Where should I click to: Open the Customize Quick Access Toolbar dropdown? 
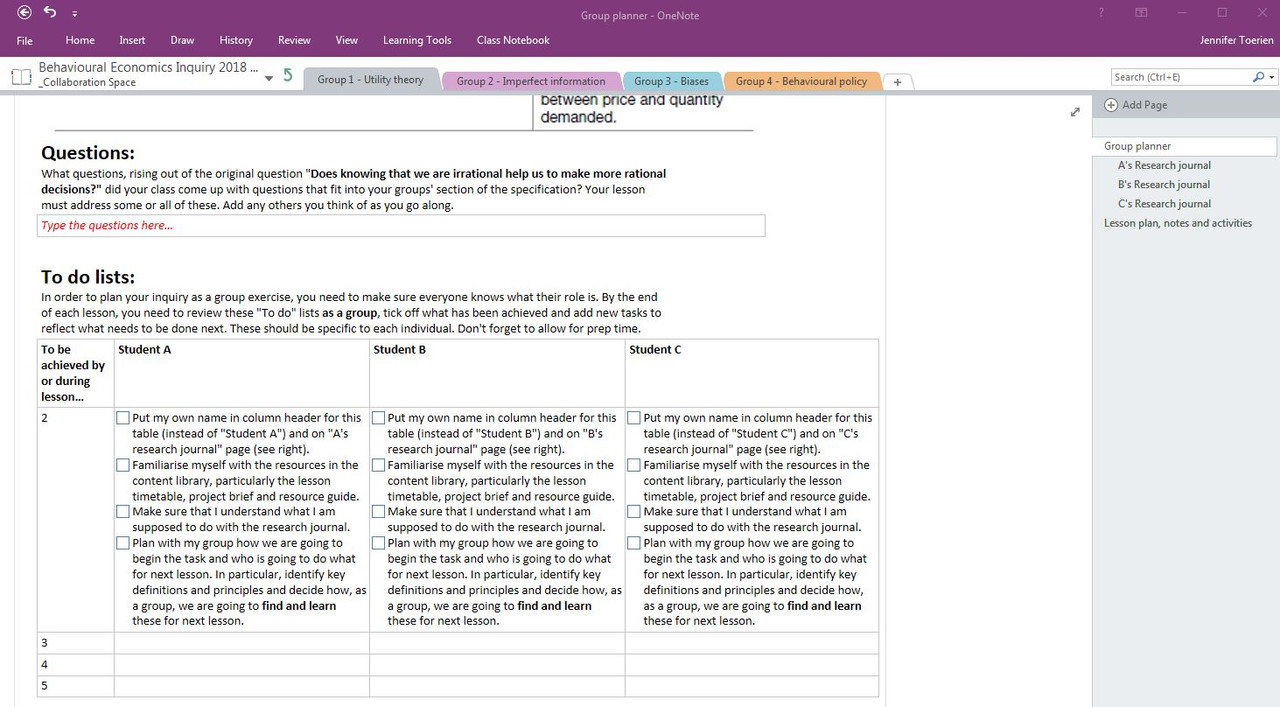pos(75,14)
